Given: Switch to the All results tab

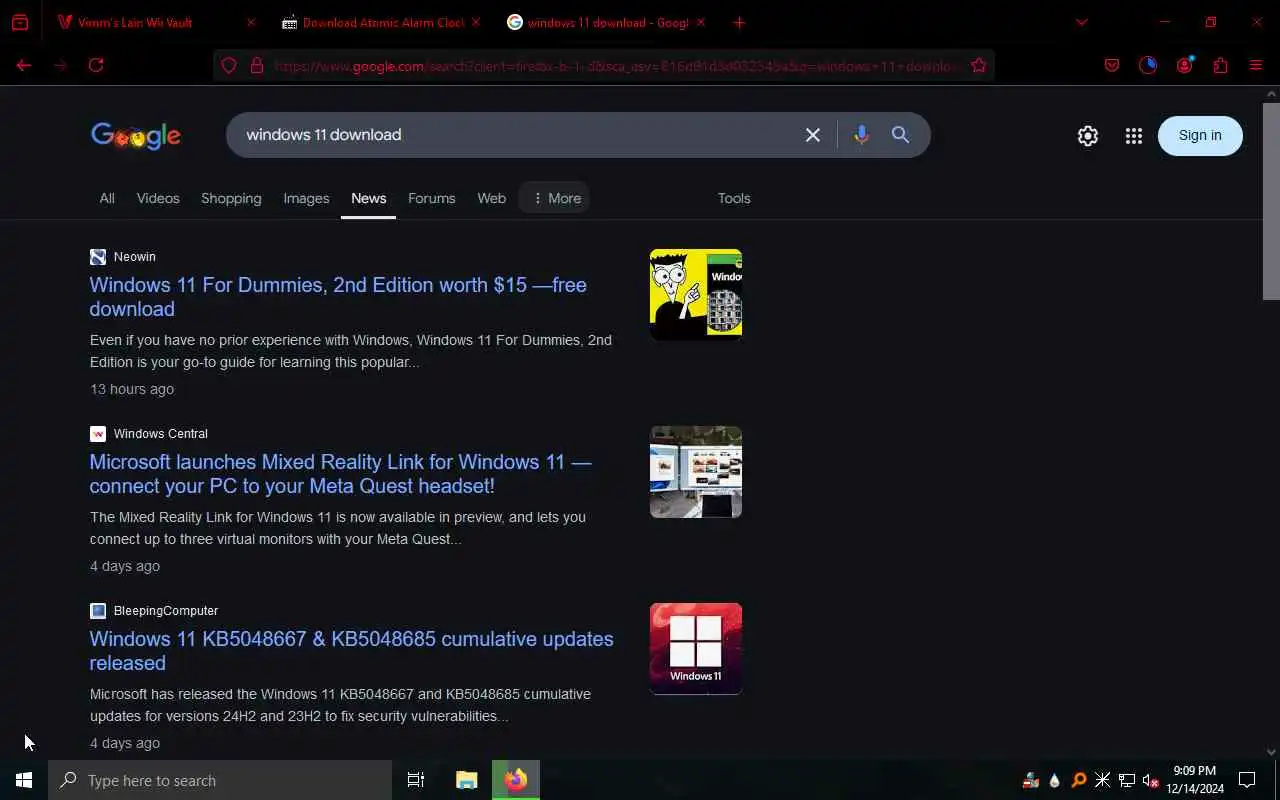Looking at the screenshot, I should [x=107, y=198].
